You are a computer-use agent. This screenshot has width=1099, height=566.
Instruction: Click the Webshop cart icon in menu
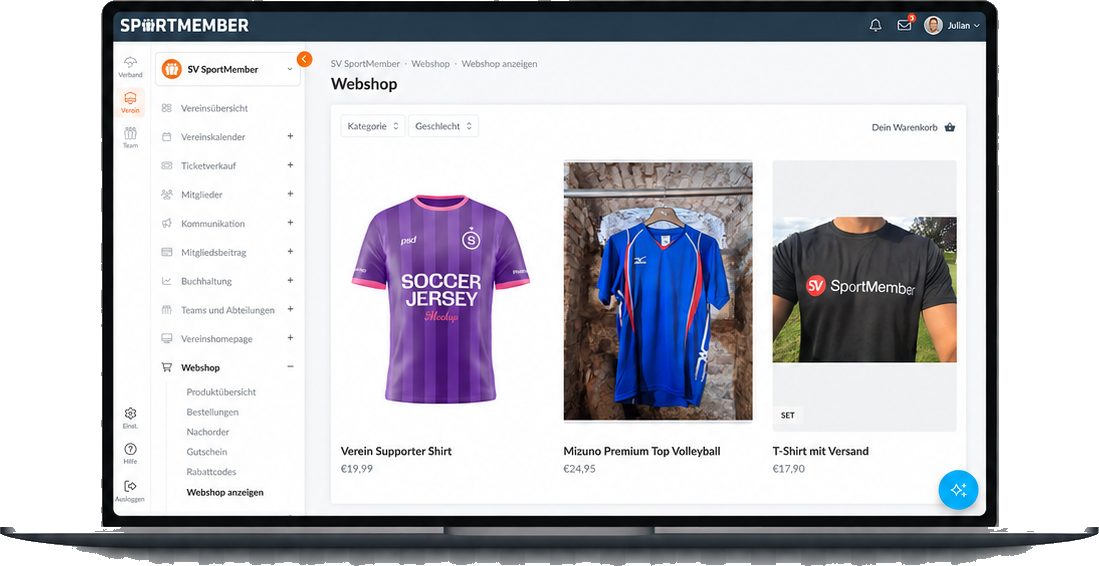click(167, 367)
